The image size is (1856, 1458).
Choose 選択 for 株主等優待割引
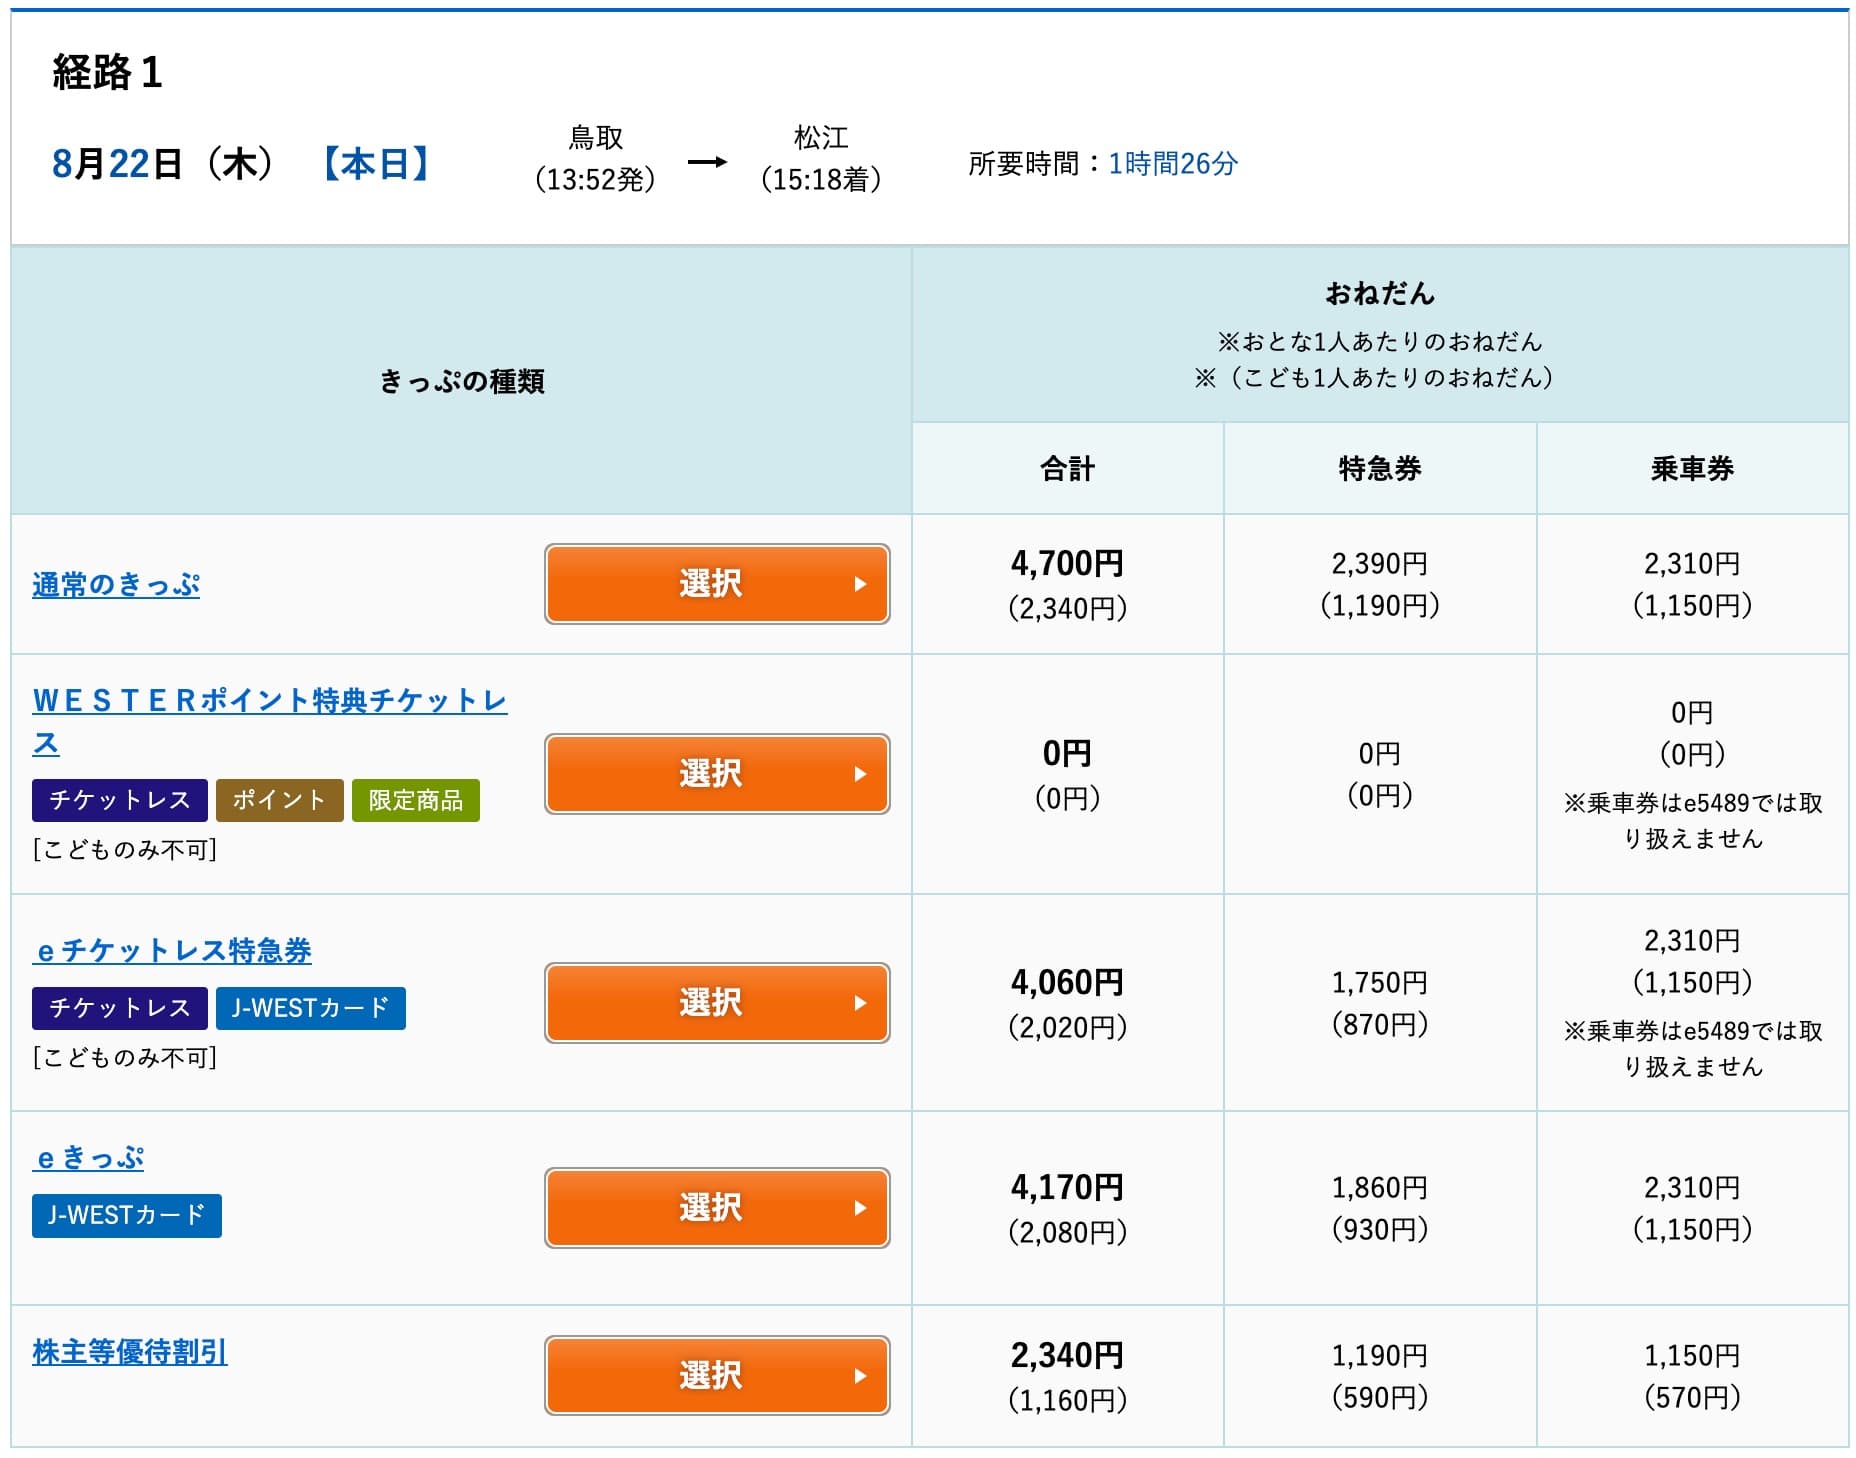[x=717, y=1376]
